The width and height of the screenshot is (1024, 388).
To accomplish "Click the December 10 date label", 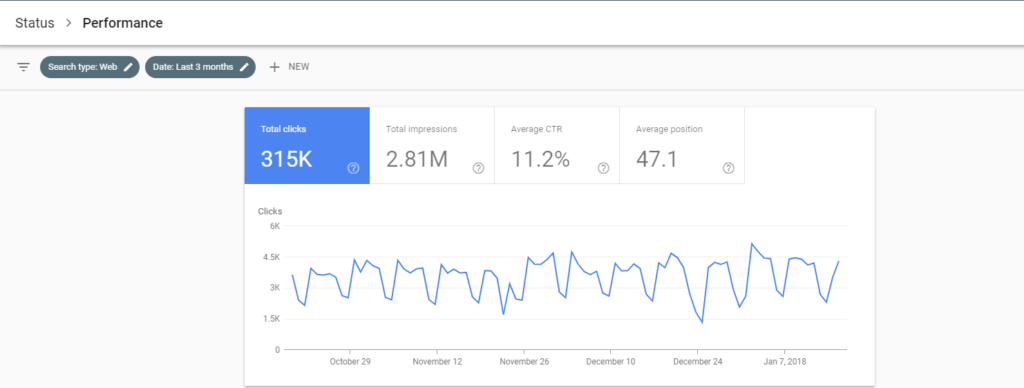I will click(611, 361).
